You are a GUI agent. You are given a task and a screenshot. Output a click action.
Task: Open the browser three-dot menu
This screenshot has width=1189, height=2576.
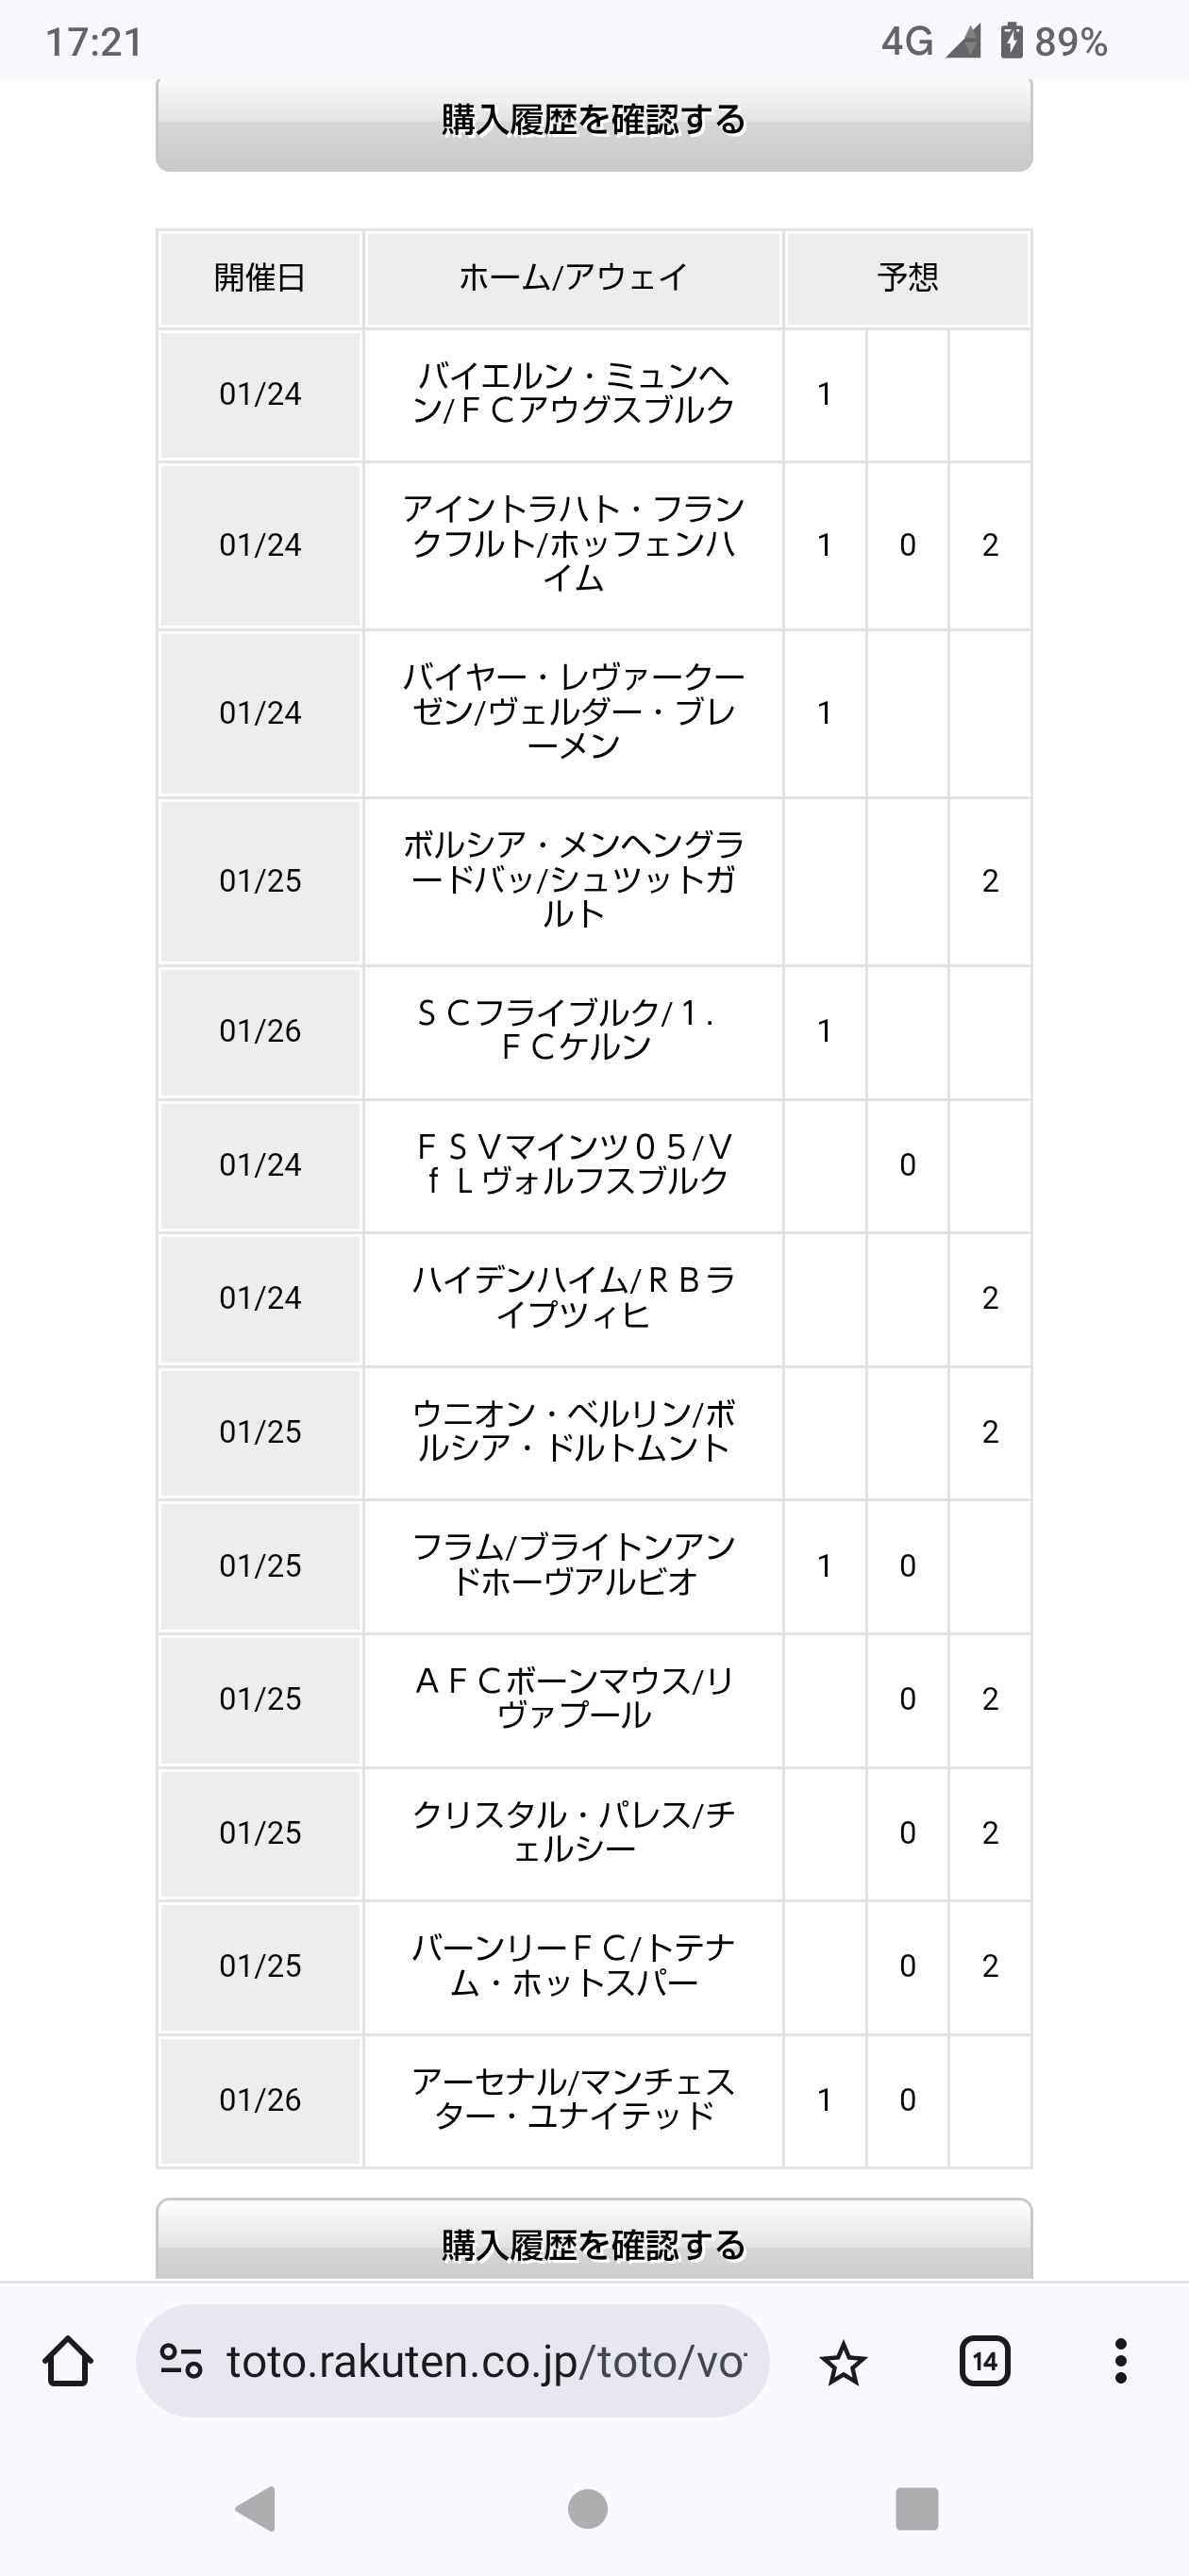point(1120,2361)
